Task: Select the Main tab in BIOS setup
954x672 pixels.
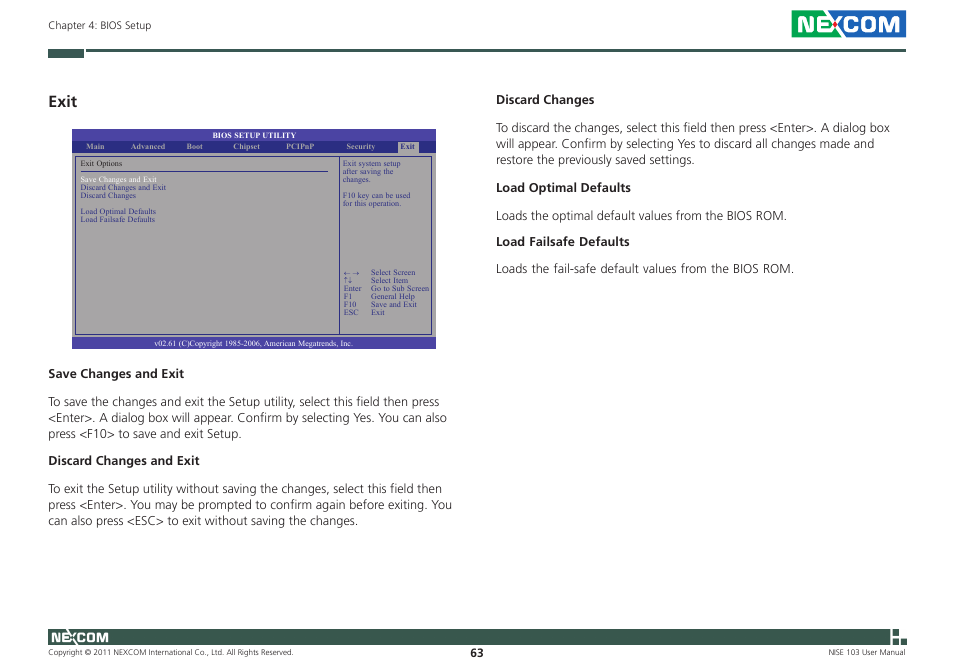Action: click(x=95, y=147)
